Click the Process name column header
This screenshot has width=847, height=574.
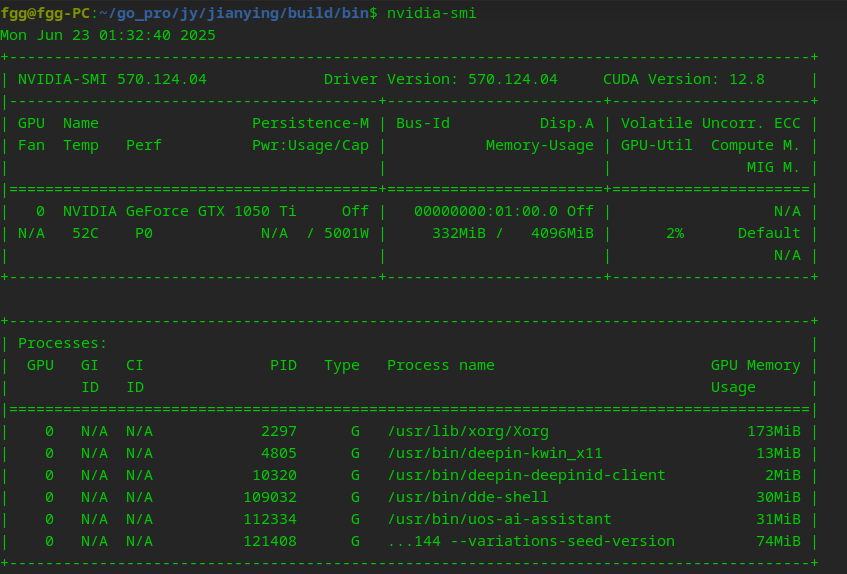[441, 366]
